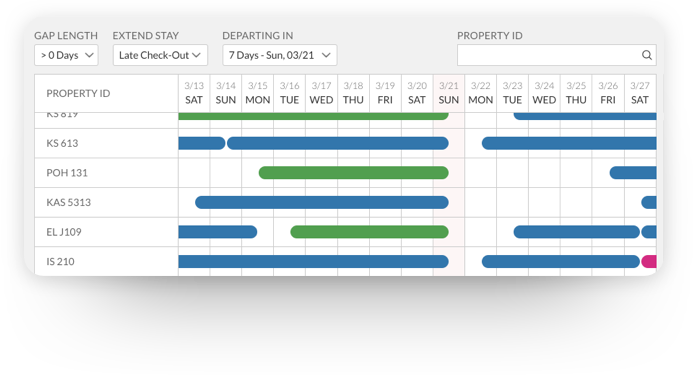Click the search magnifier icon in Property ID field

[647, 55]
